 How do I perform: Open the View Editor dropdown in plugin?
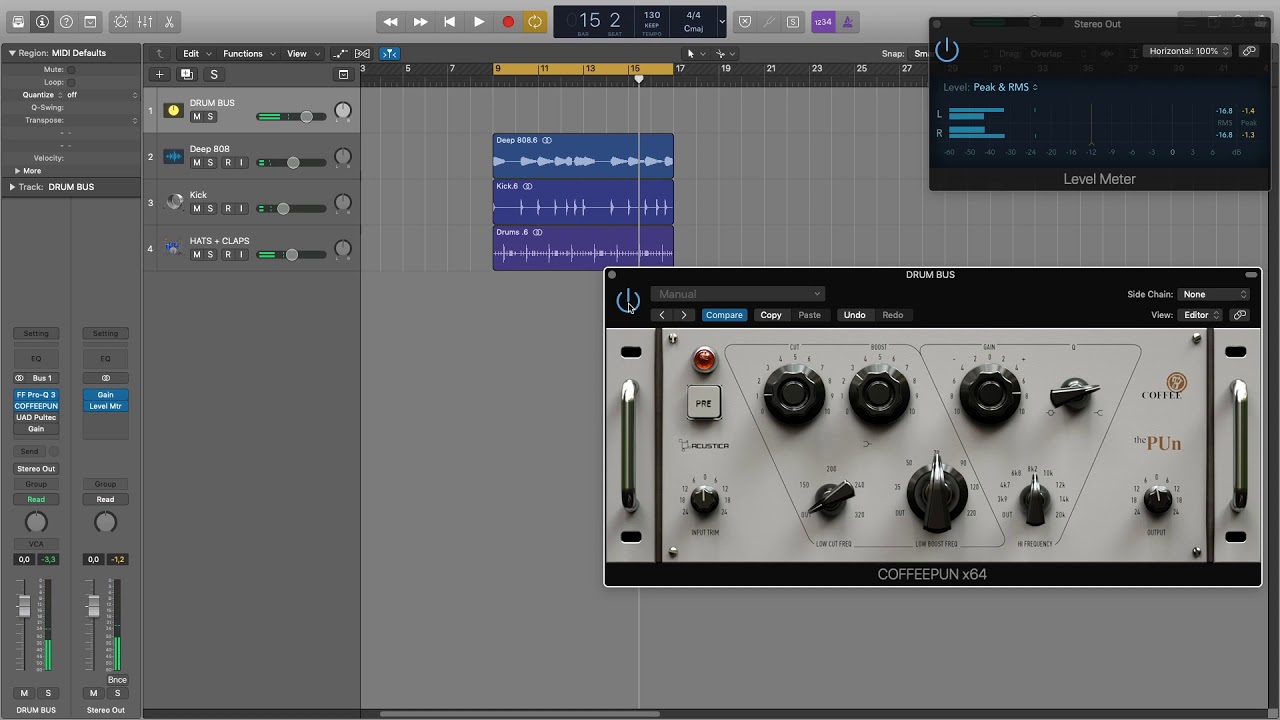[1201, 315]
